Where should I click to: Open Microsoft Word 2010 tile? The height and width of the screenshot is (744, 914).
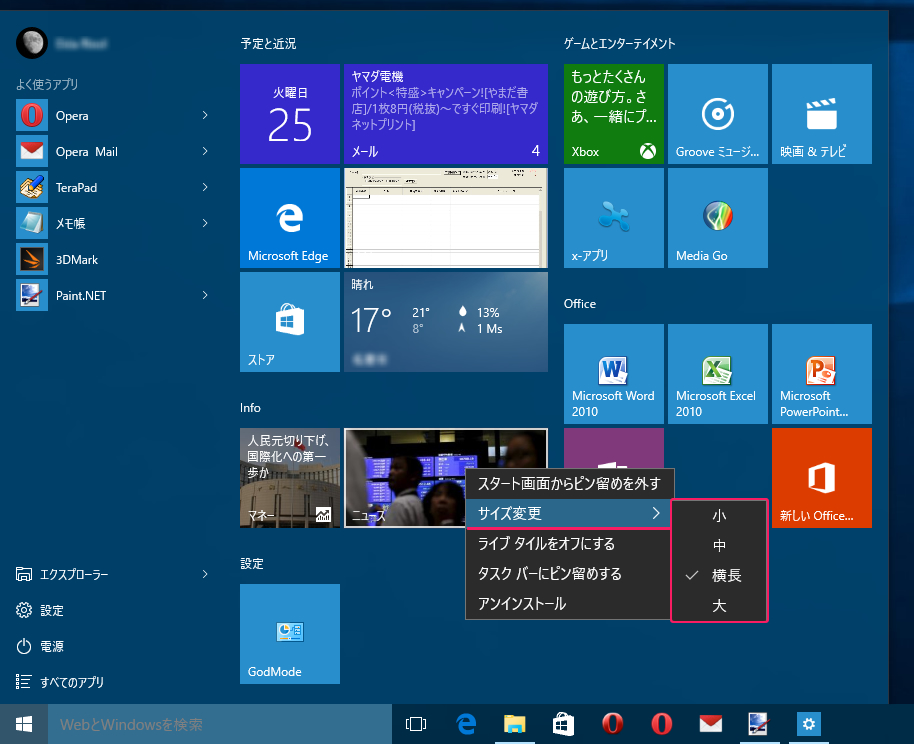614,374
